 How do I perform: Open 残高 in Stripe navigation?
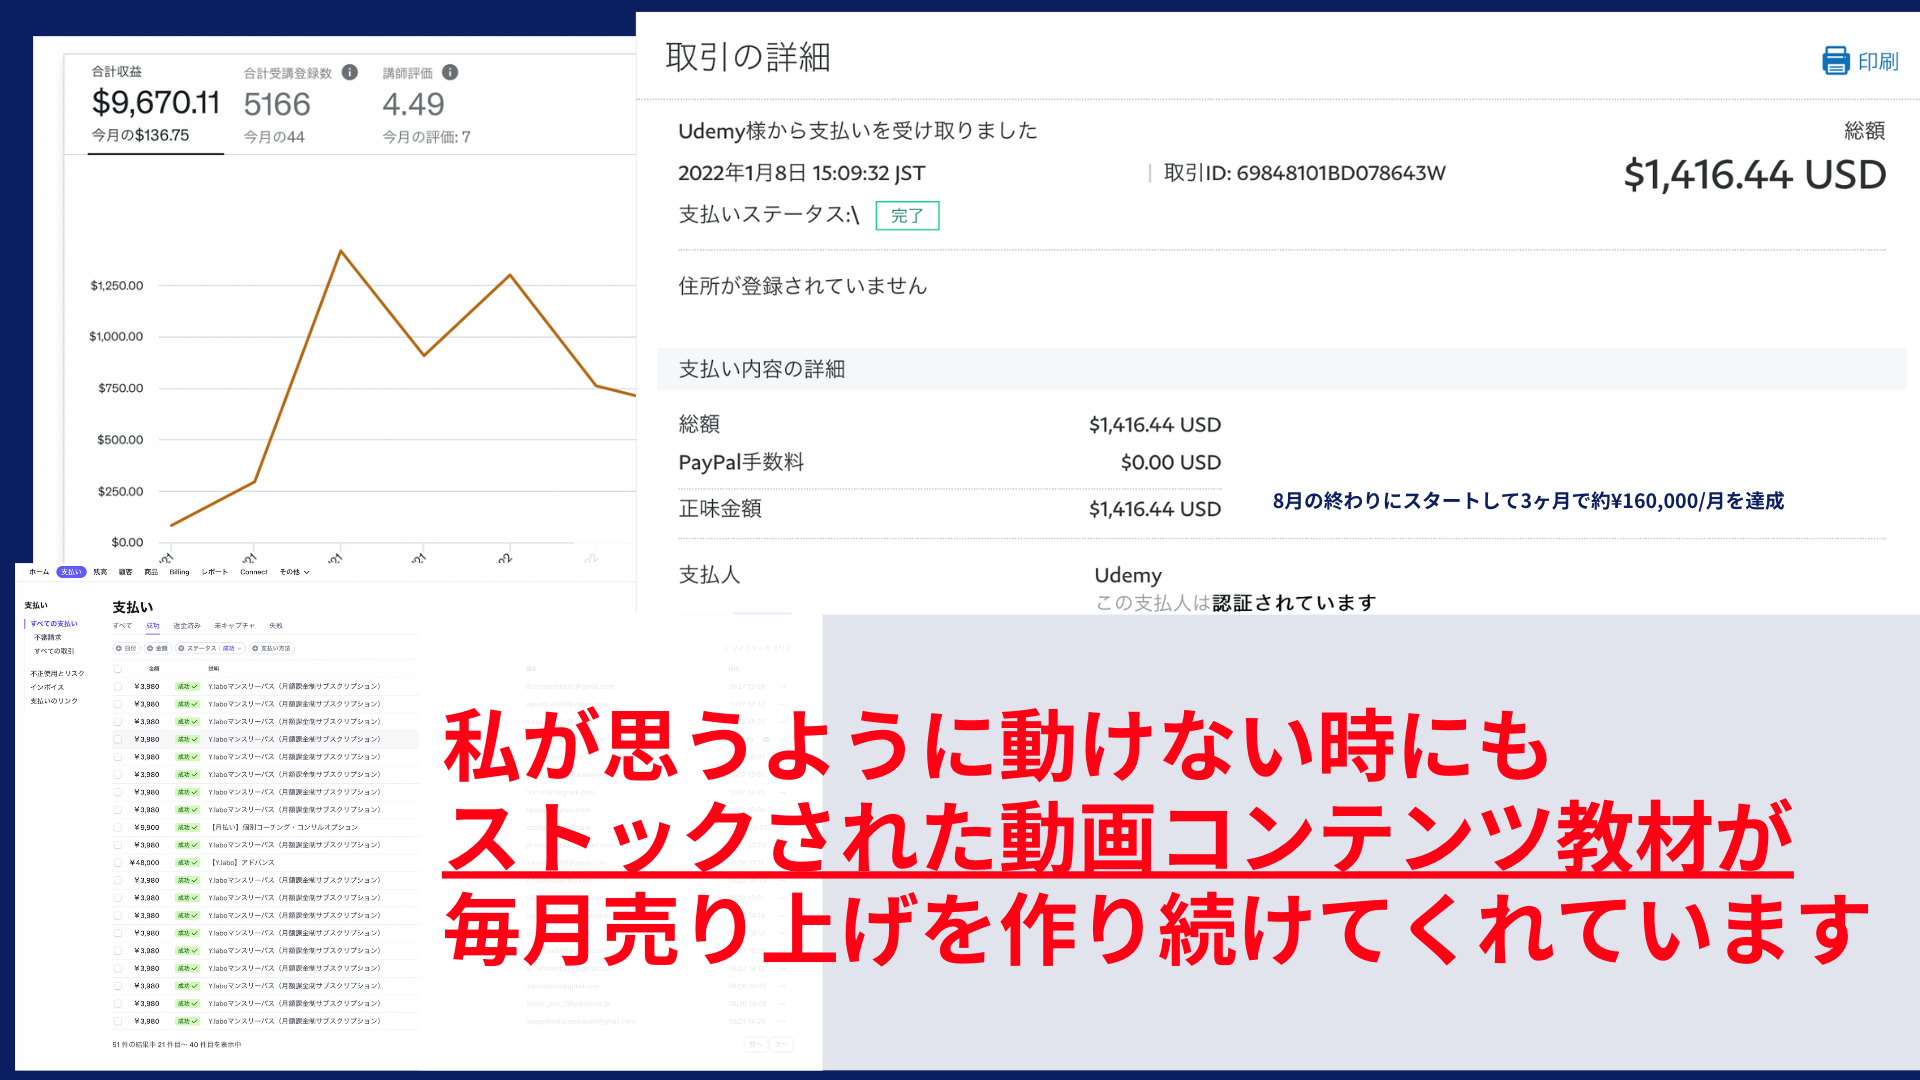click(x=100, y=572)
